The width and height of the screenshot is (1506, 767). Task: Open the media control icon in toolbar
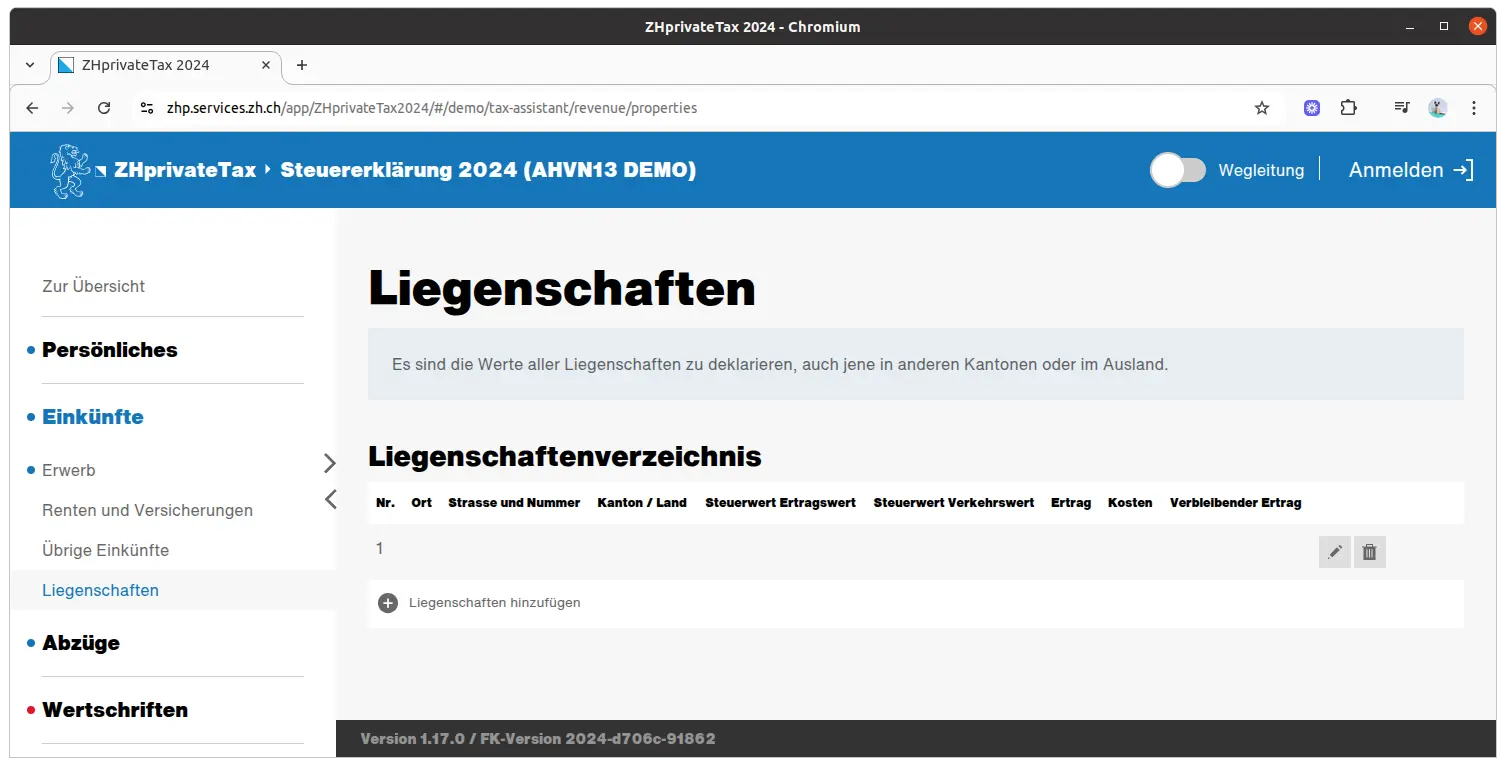tap(1402, 108)
